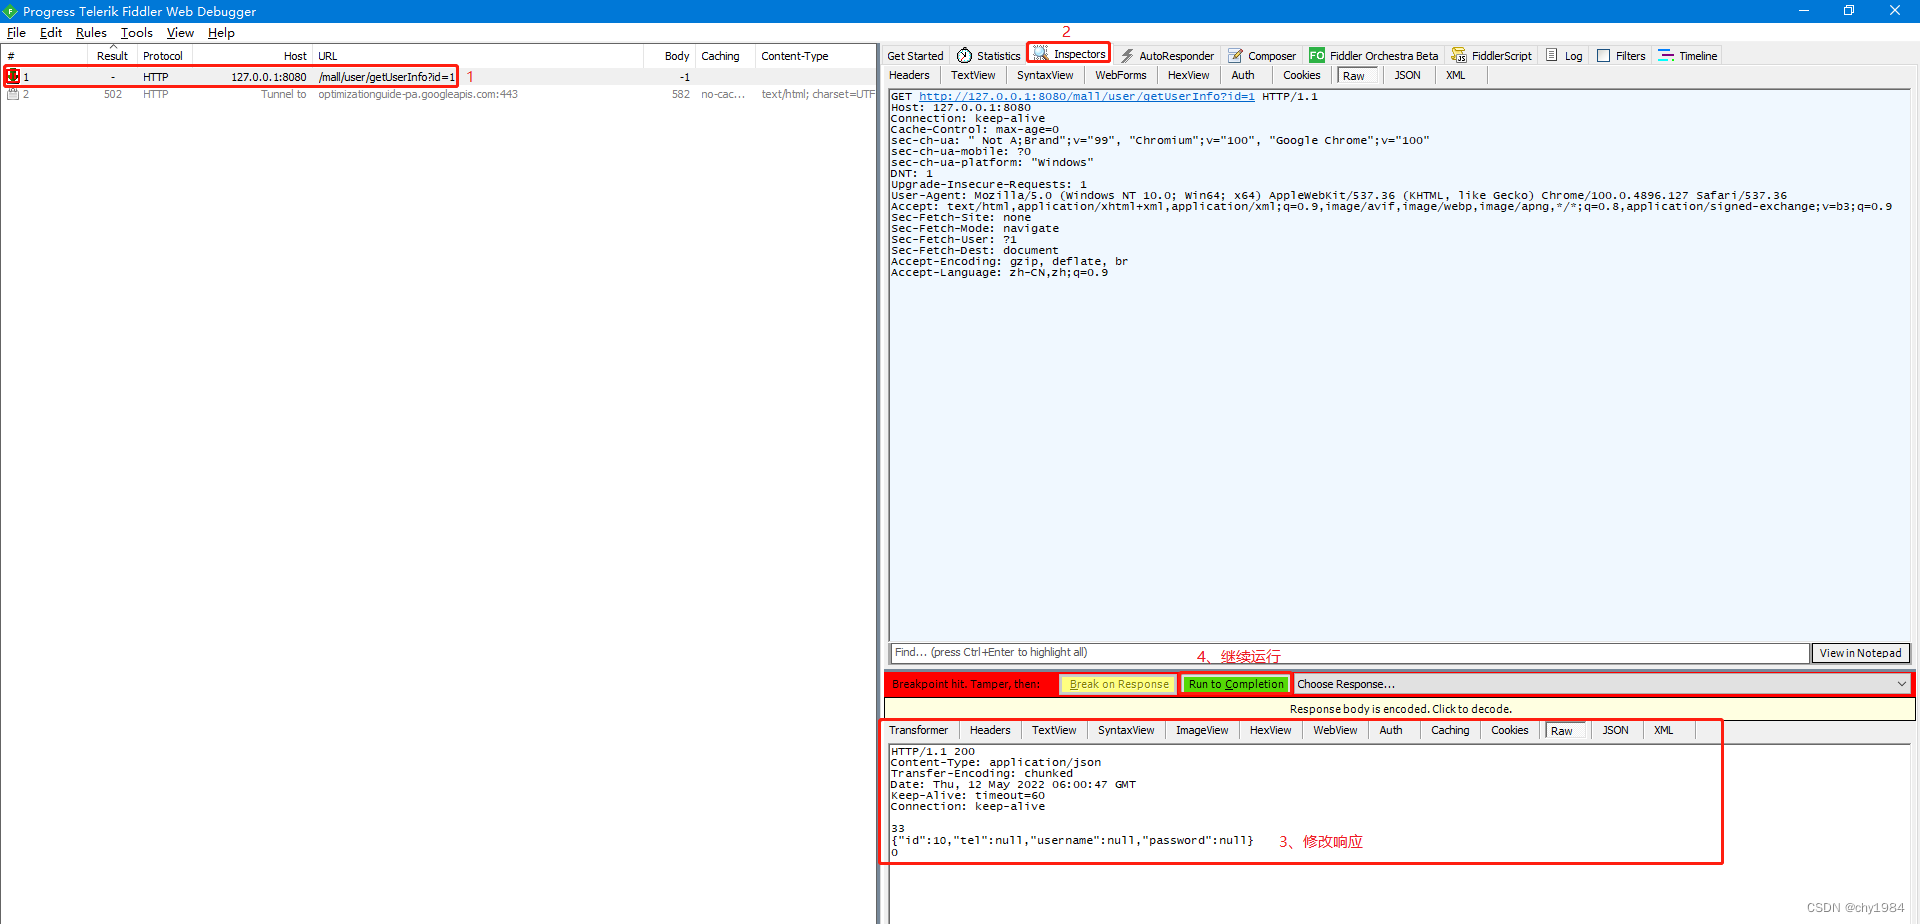Screen dimensions: 1920x924
Task: Open request Auth inspector tab
Action: point(1243,75)
